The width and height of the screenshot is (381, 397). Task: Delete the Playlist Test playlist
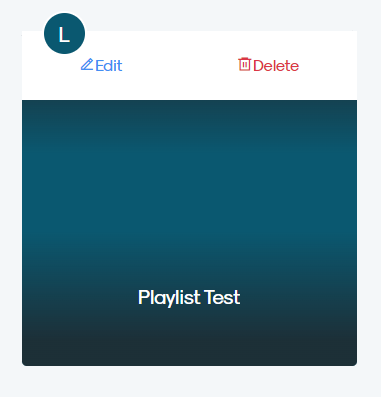coord(268,65)
